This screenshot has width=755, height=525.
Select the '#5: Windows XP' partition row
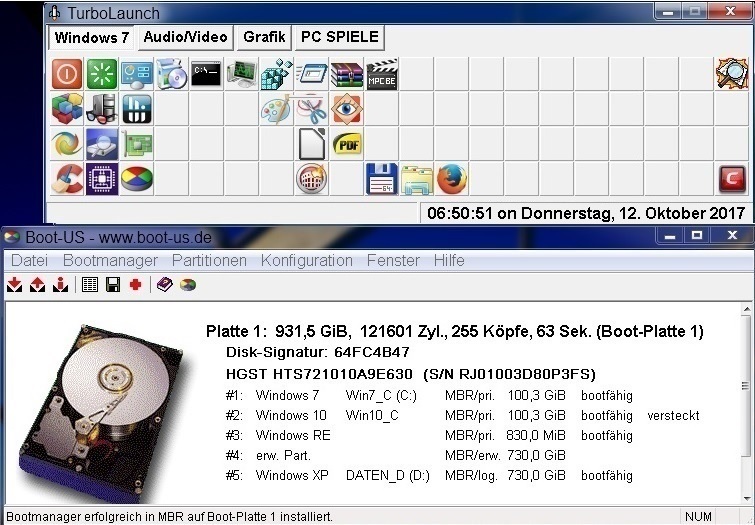point(429,475)
